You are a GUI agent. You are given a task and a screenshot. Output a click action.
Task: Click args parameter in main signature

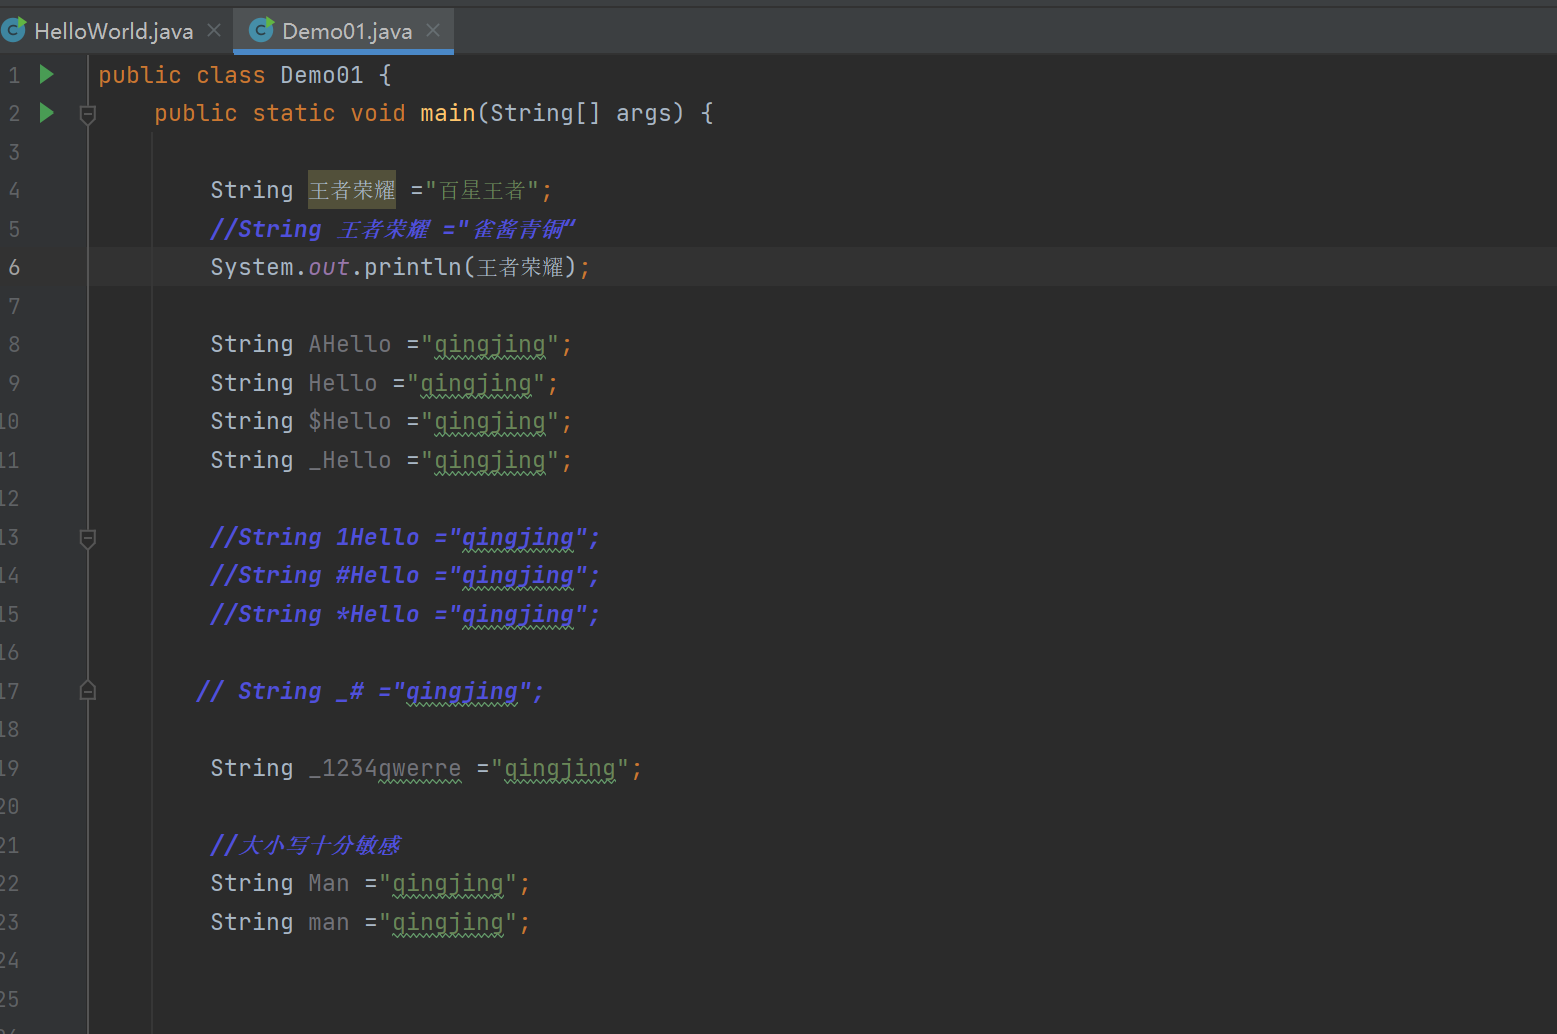[643, 113]
